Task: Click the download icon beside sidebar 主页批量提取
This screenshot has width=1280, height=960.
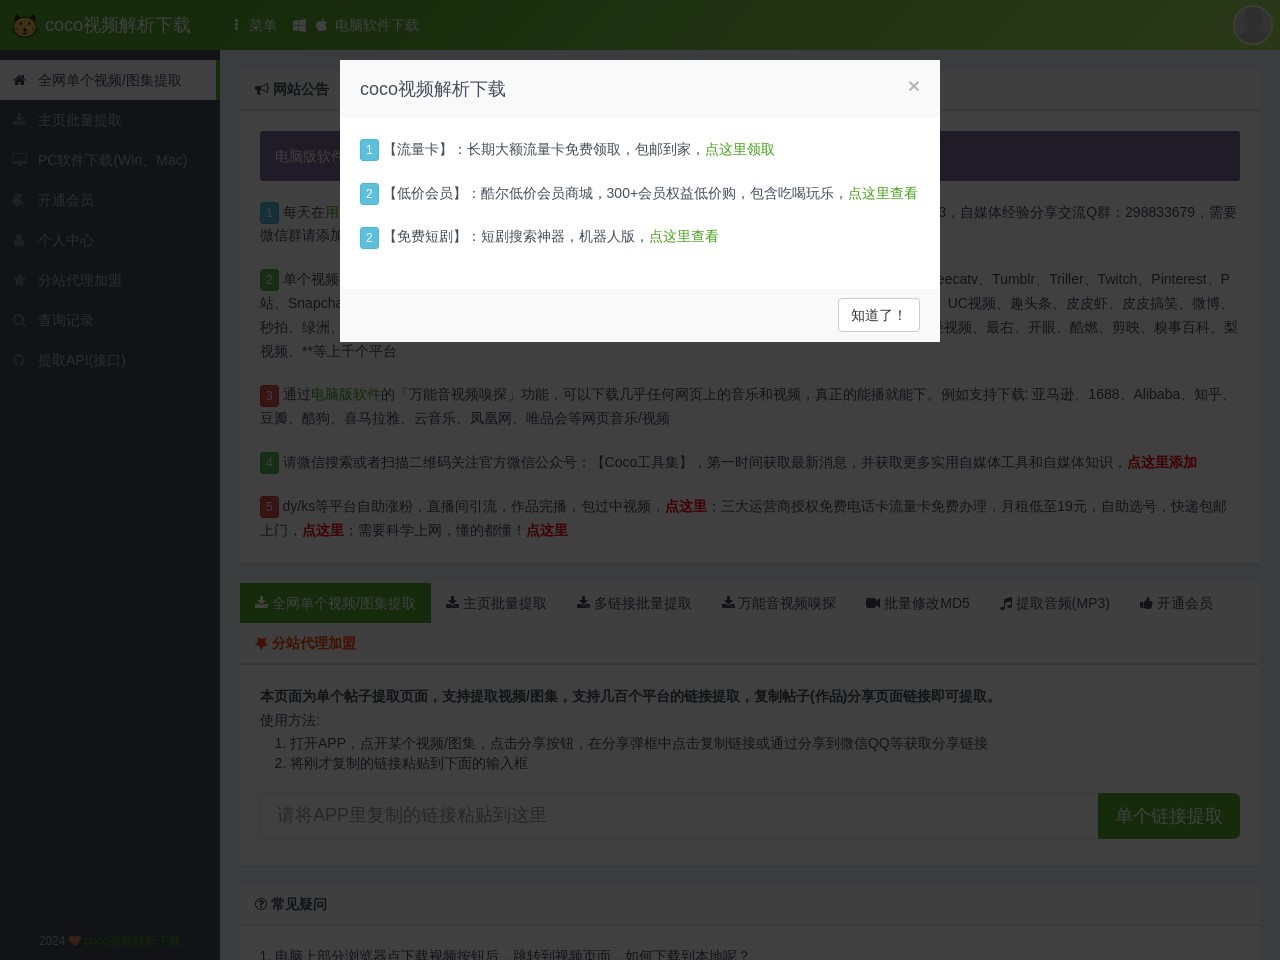Action: [19, 120]
